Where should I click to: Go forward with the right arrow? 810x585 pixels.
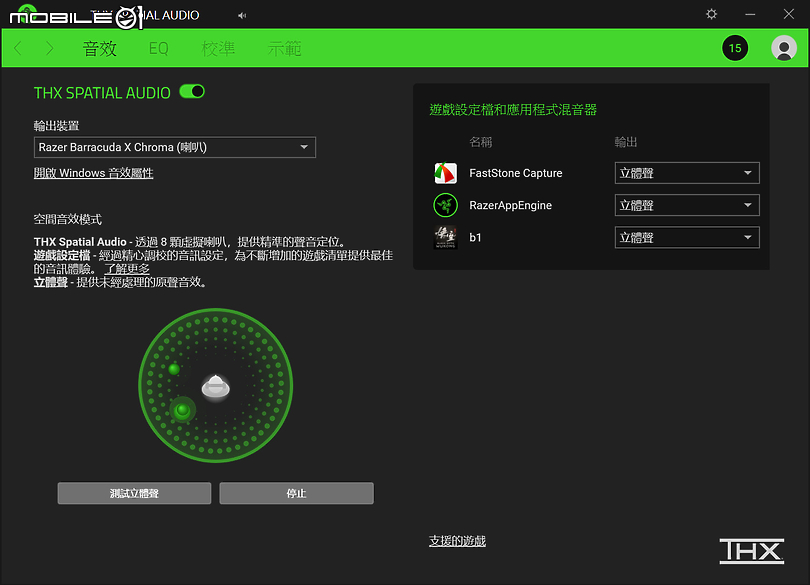pyautogui.click(x=49, y=48)
